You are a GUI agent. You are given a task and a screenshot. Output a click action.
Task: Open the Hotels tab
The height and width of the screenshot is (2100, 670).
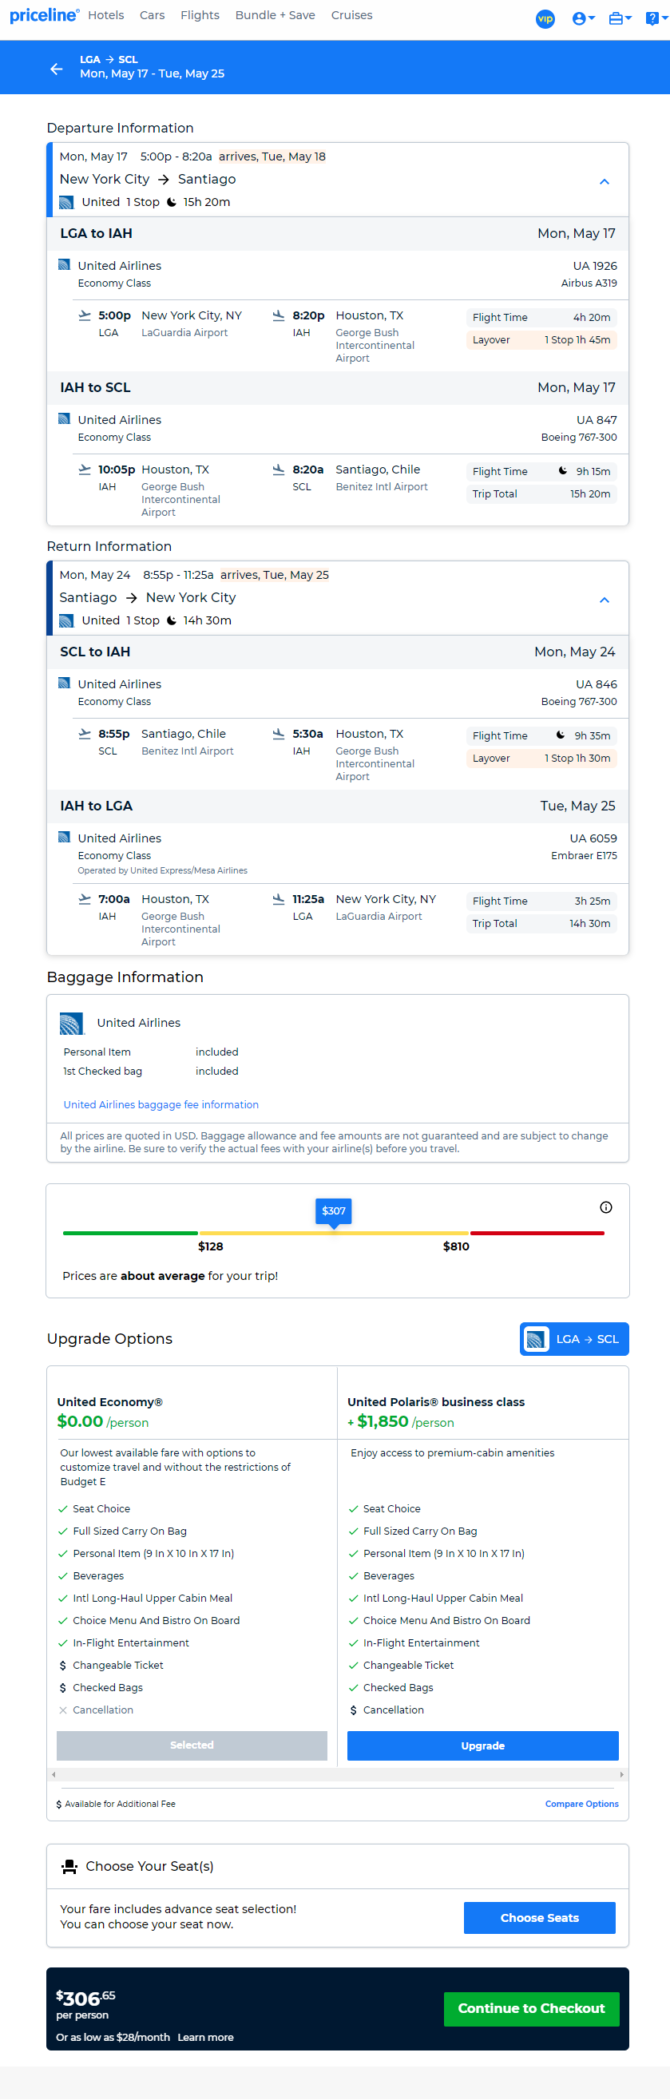tap(106, 15)
